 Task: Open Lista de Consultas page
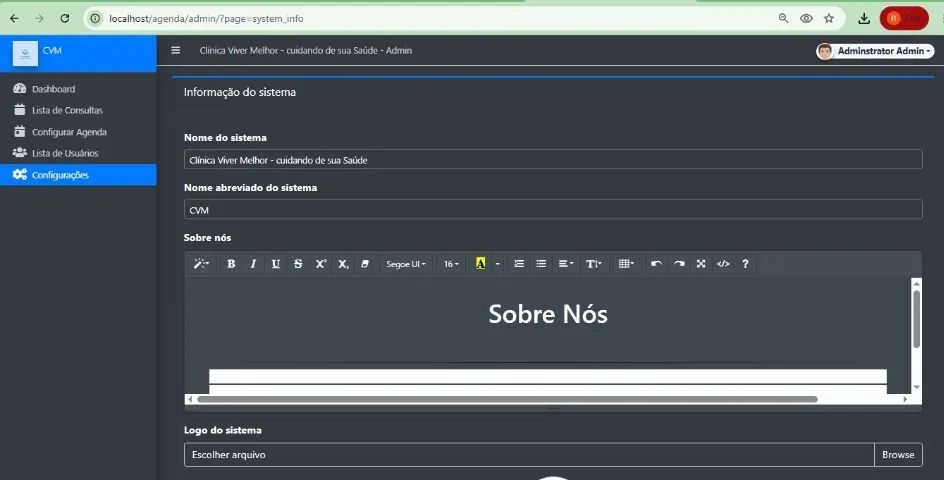click(x=78, y=110)
